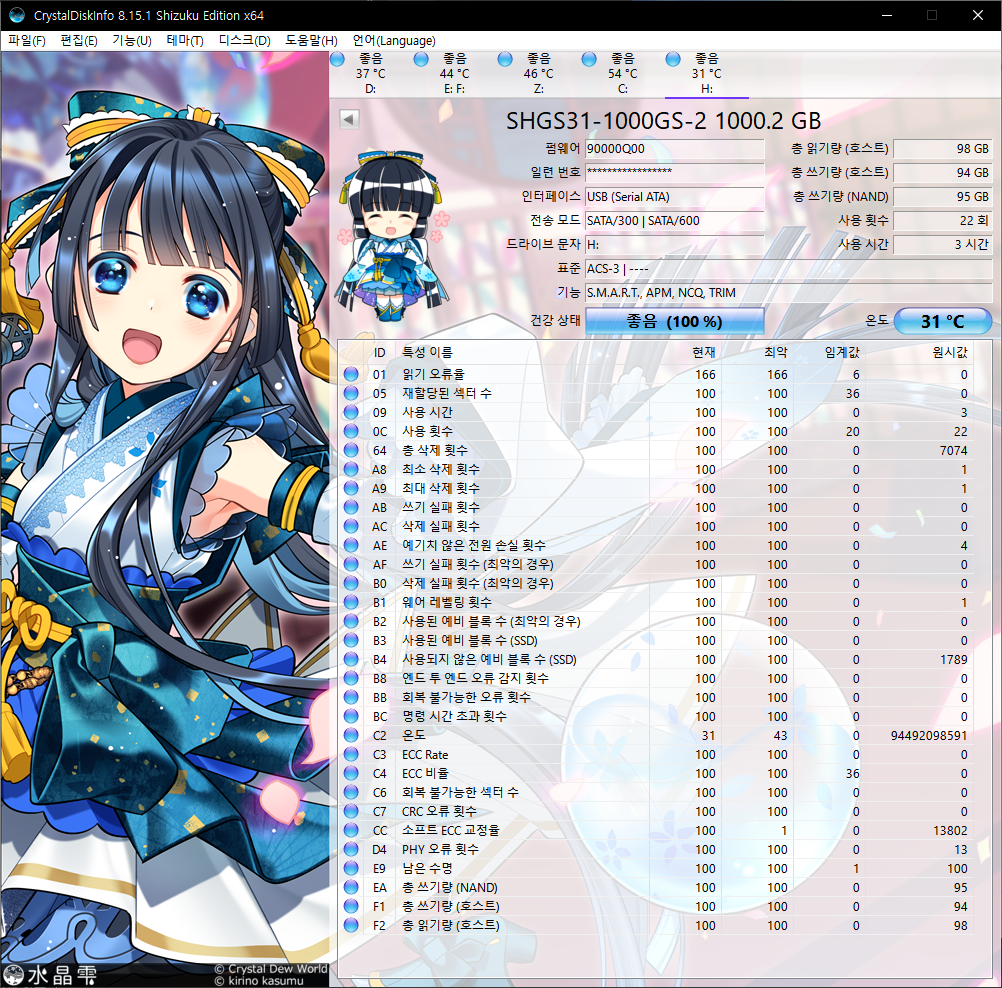
Task: Click the status orb for 웨어 레벨링 횟수
Action: [x=351, y=602]
